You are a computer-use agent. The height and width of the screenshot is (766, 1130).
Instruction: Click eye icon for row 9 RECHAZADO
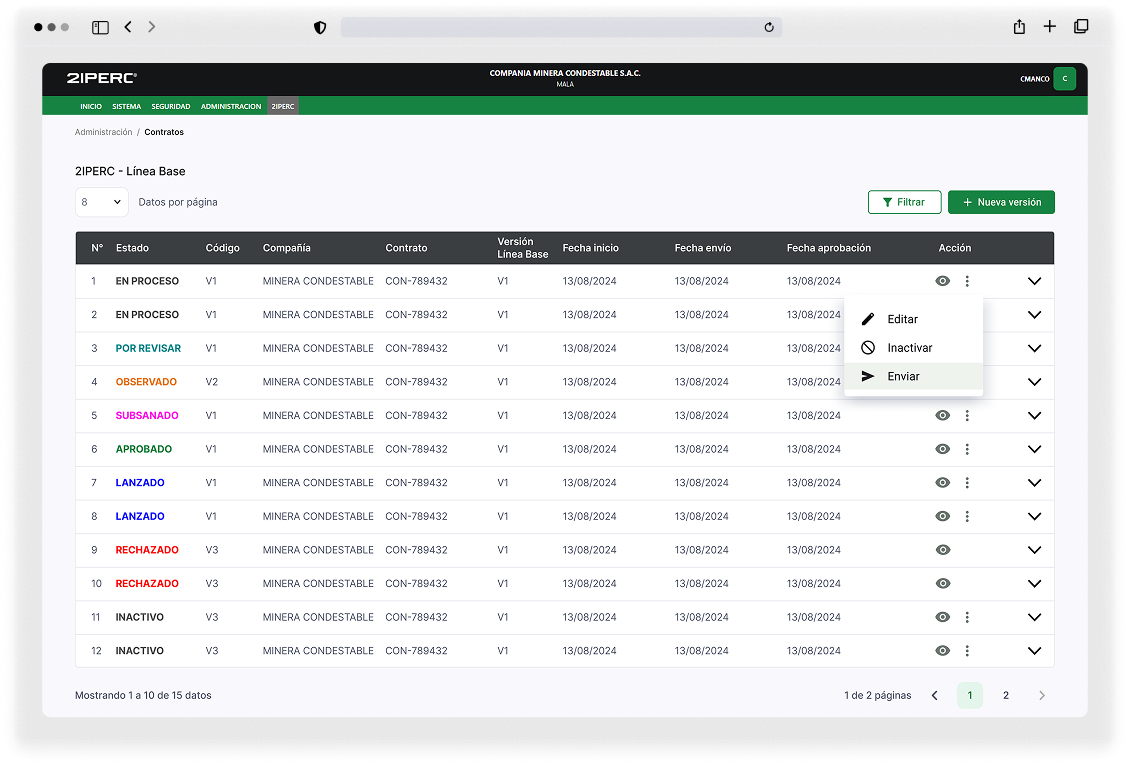[942, 550]
